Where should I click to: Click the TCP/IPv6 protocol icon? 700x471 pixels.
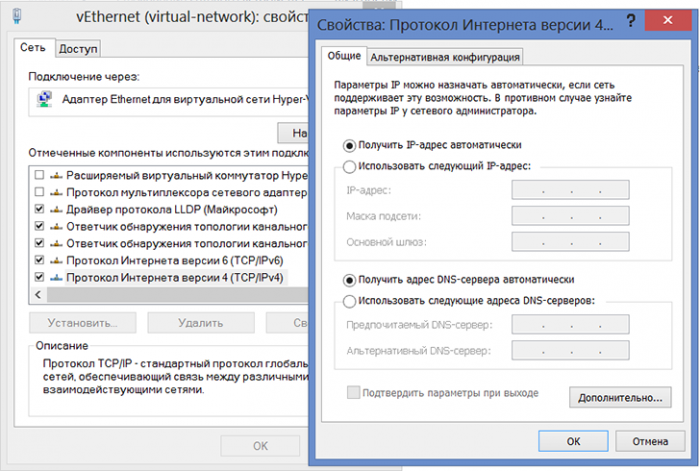click(56, 260)
